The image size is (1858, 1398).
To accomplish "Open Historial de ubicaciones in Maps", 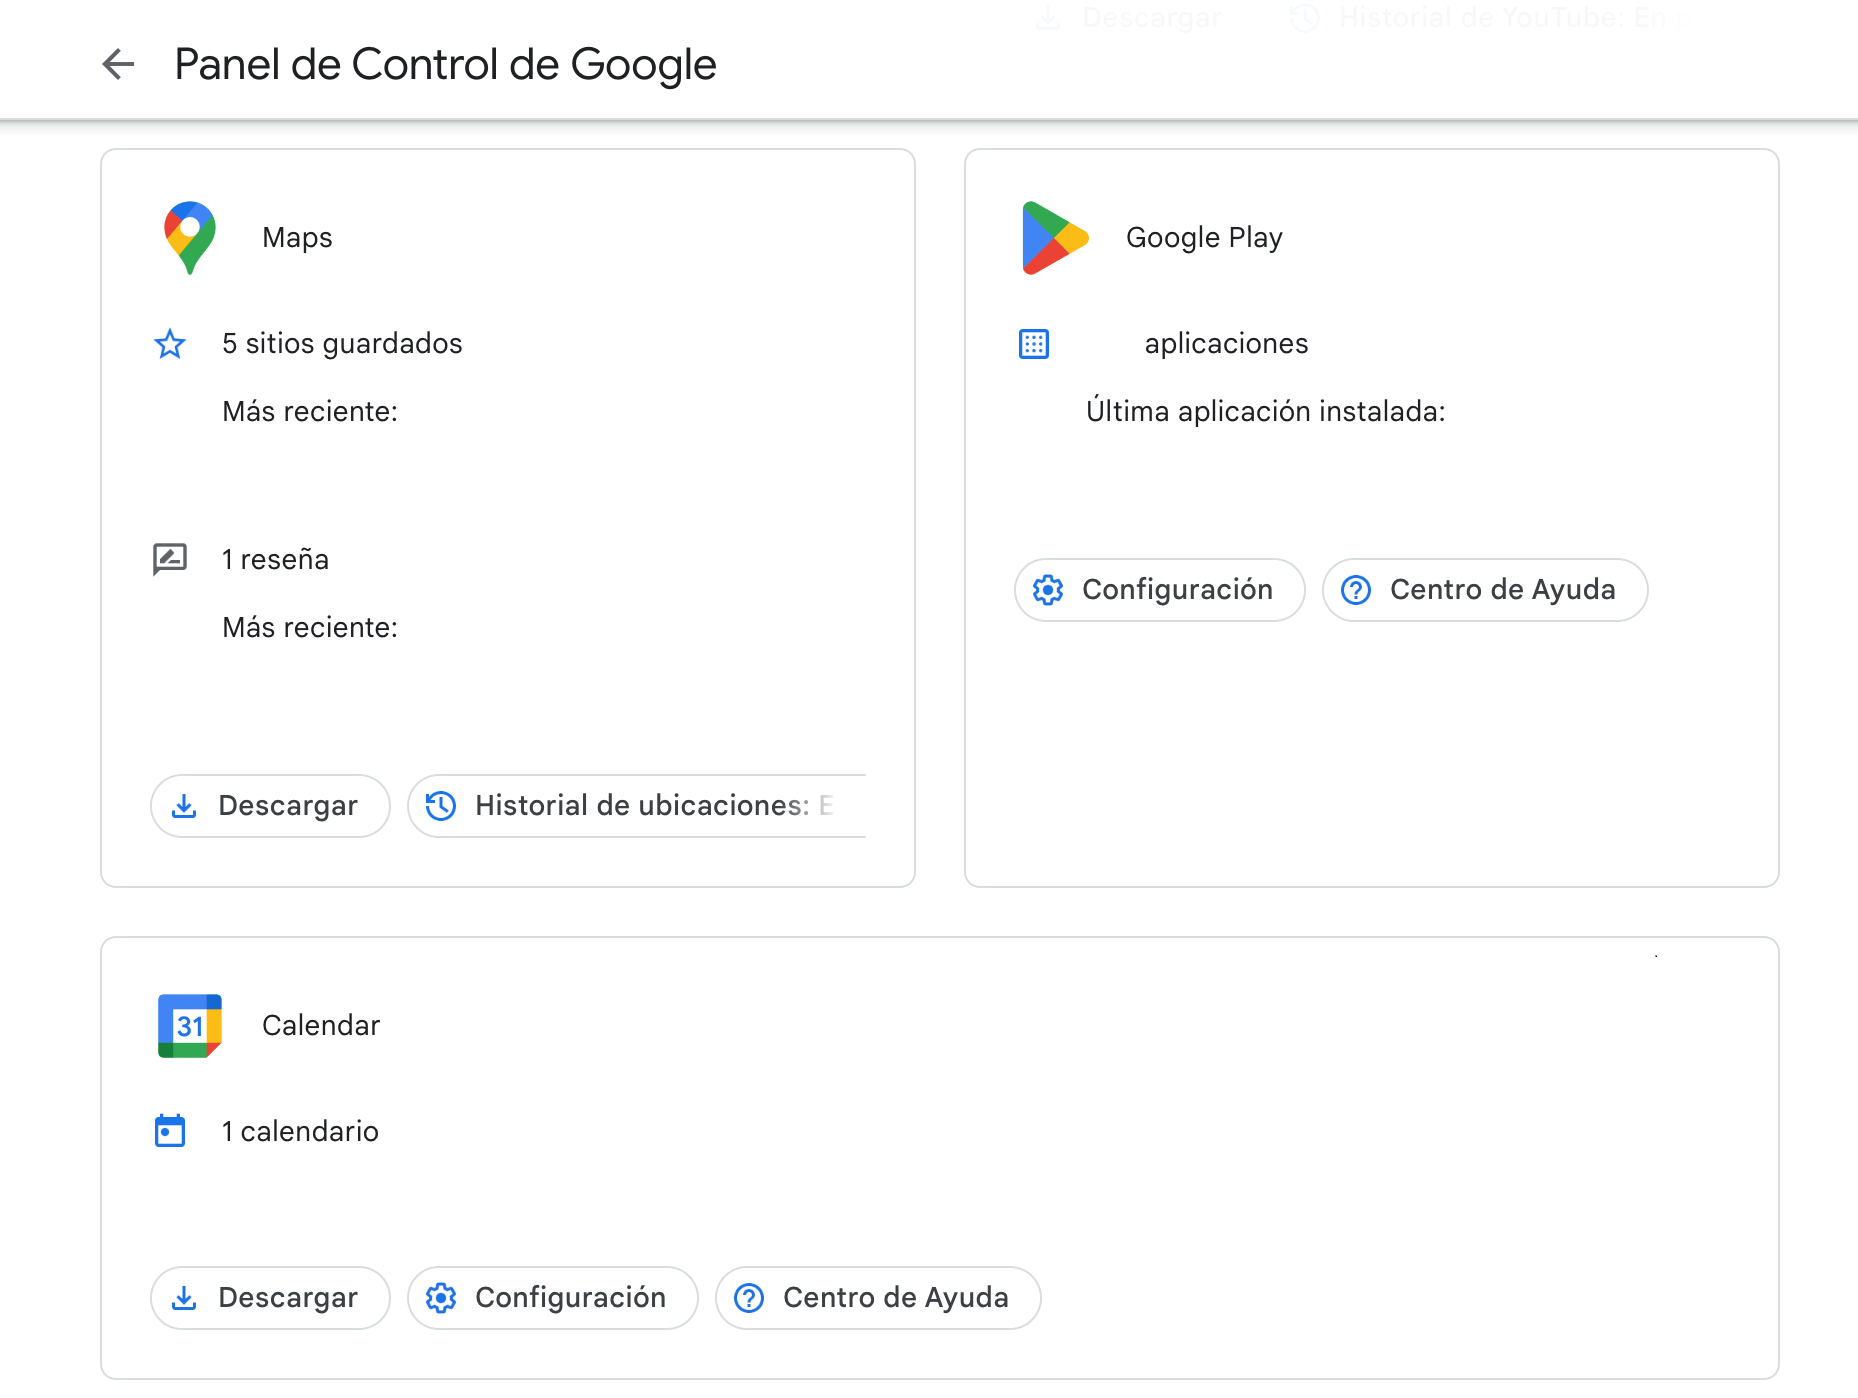I will click(x=637, y=806).
